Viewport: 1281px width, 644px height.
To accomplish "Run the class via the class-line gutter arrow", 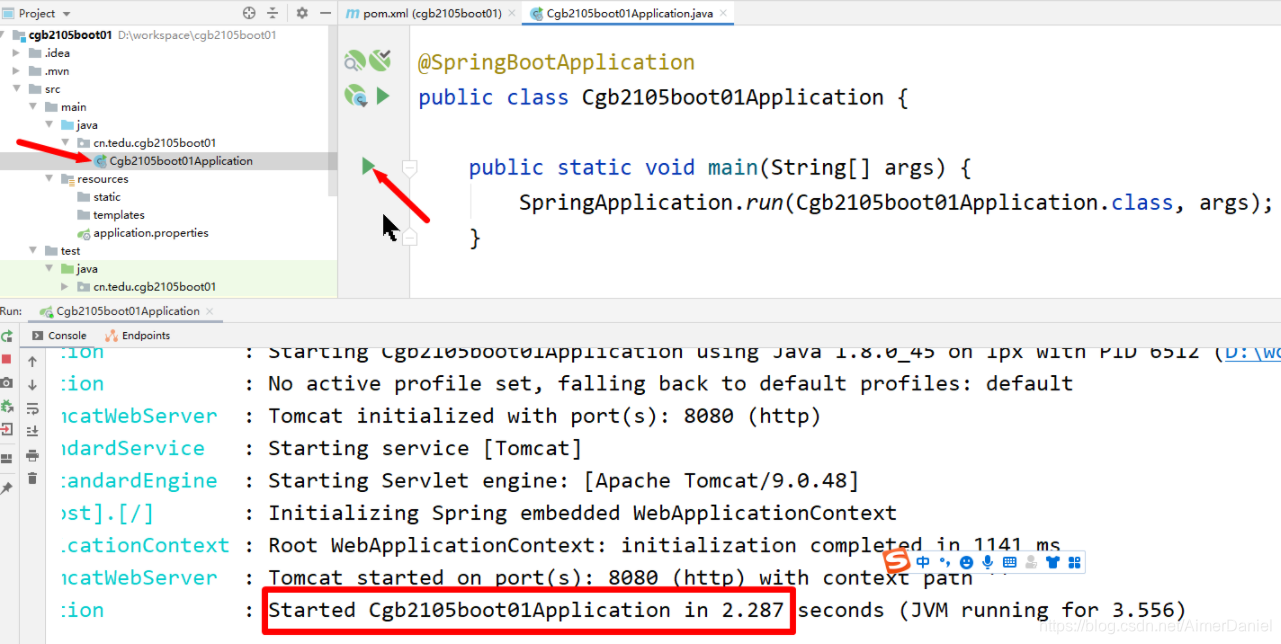I will 383,97.
